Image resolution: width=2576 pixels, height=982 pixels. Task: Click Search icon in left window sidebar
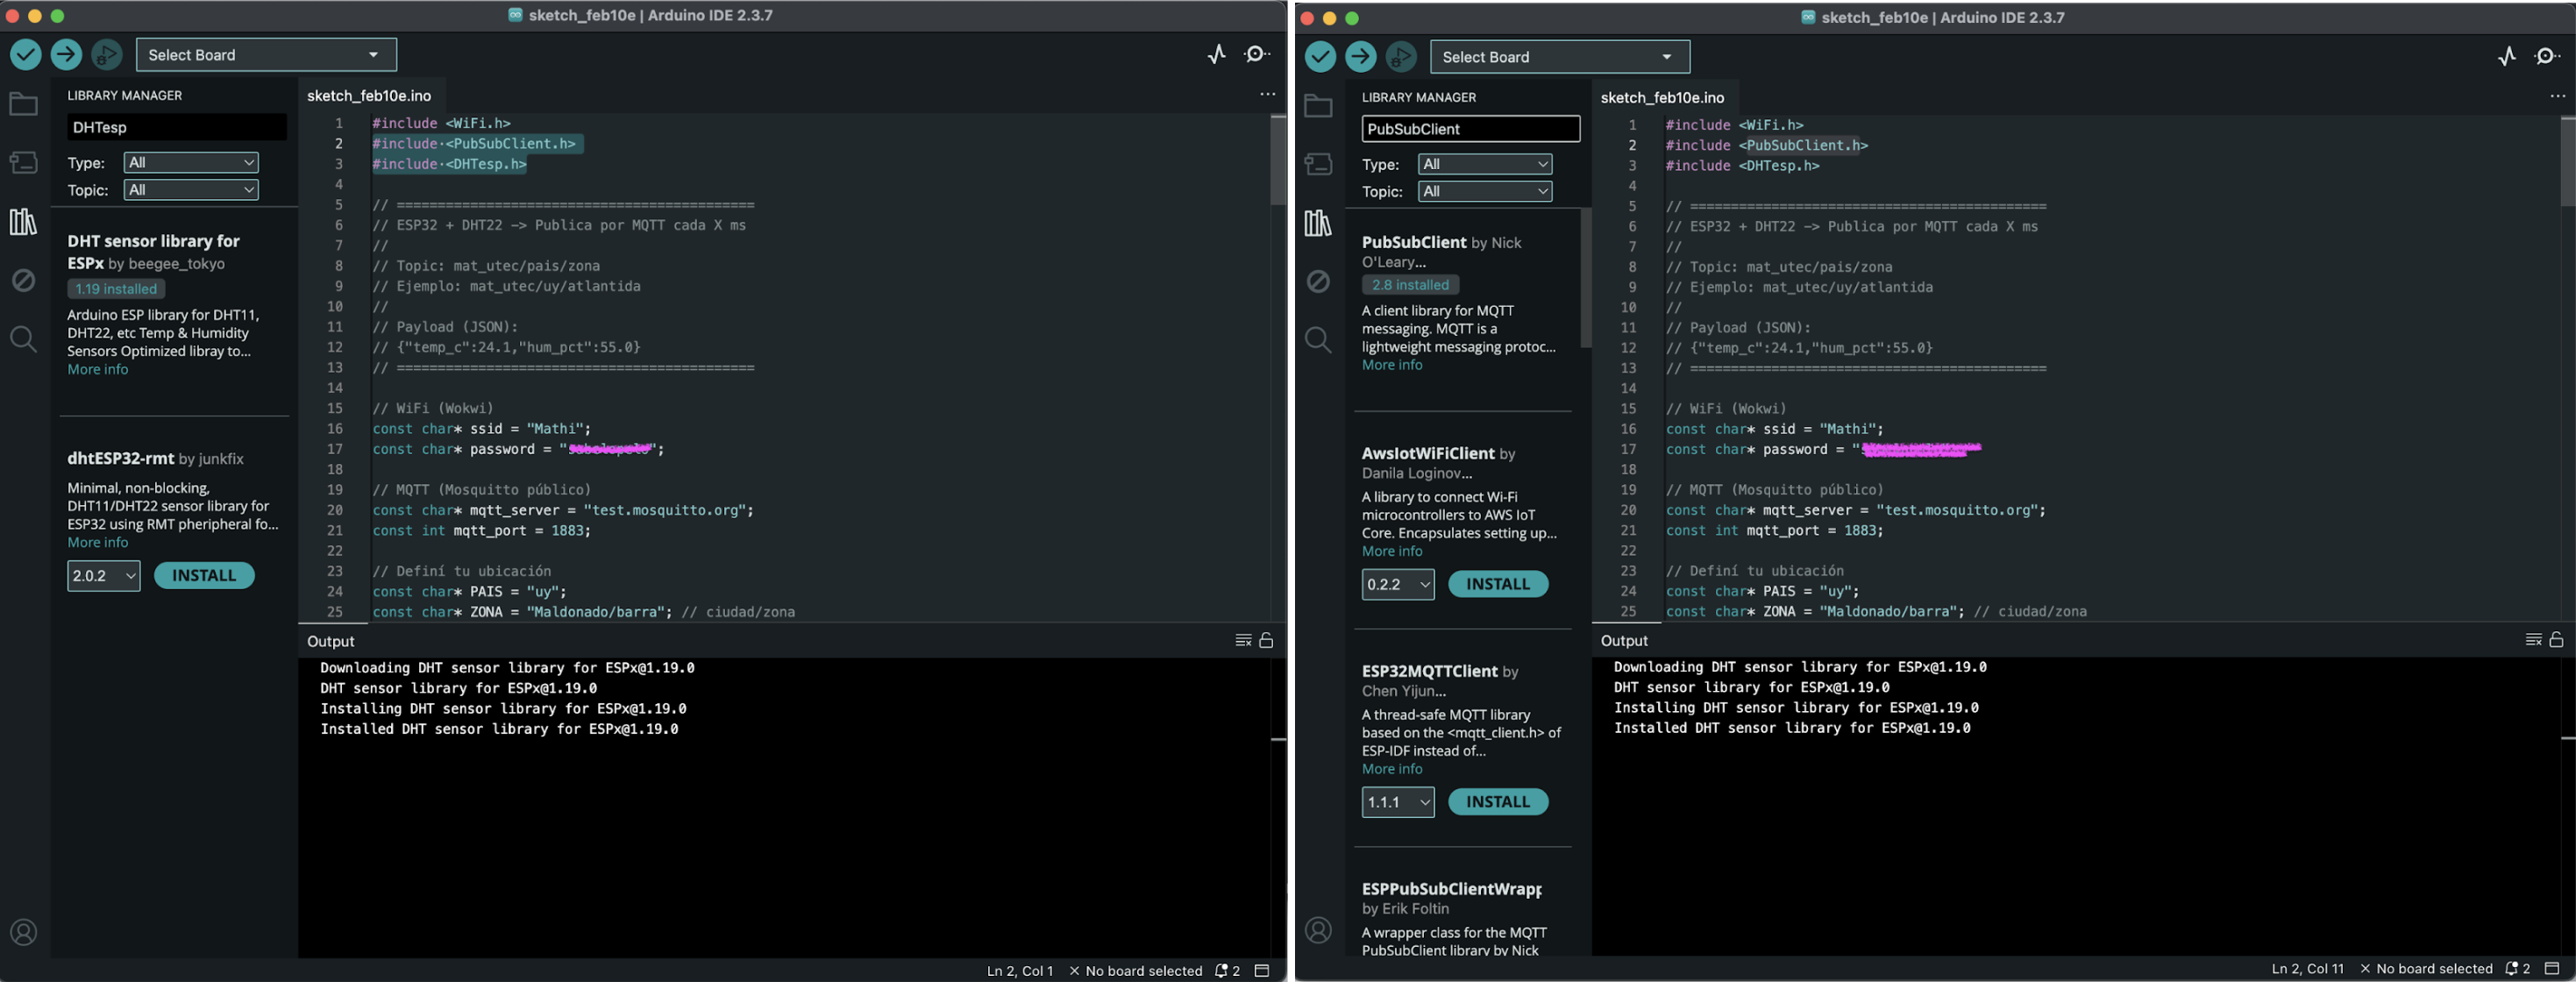[23, 339]
